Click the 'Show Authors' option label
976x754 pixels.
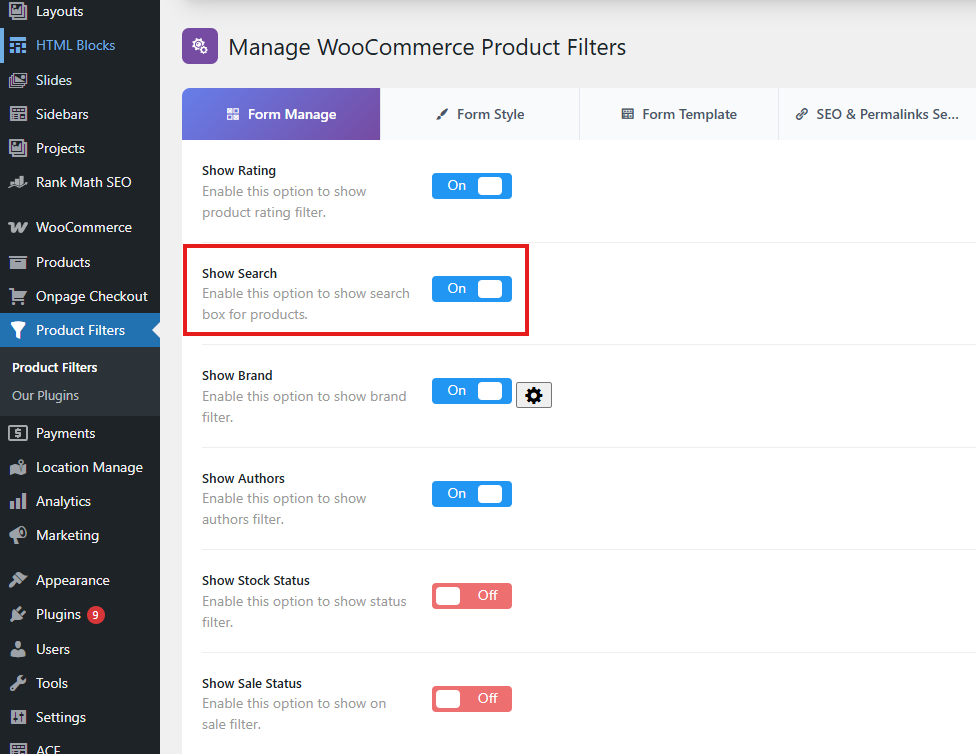tap(243, 478)
